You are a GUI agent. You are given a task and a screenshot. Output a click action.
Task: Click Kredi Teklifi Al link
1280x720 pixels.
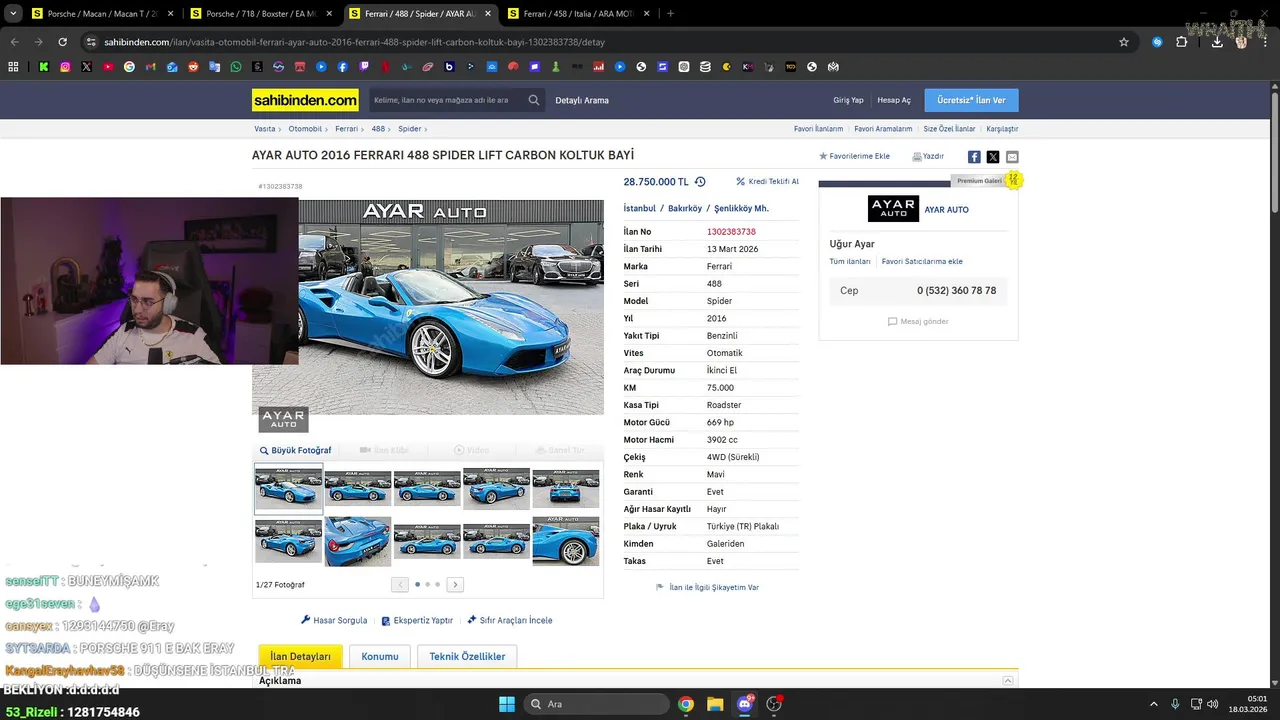coord(767,182)
